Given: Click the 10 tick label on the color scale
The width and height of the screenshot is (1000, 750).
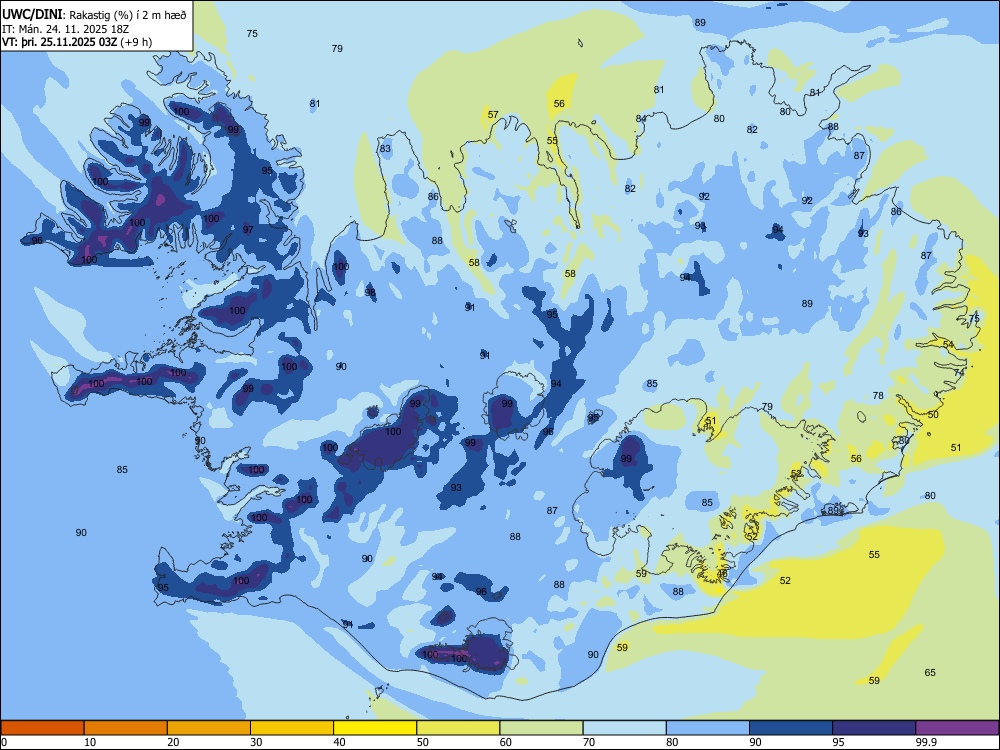Looking at the screenshot, I should [x=90, y=742].
